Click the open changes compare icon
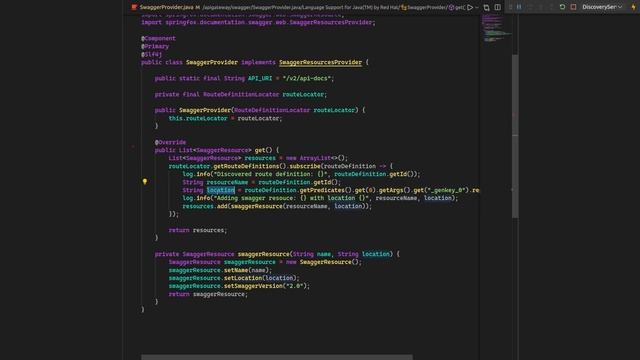Screen dimensions: 640x360 pyautogui.click(x=487, y=7)
